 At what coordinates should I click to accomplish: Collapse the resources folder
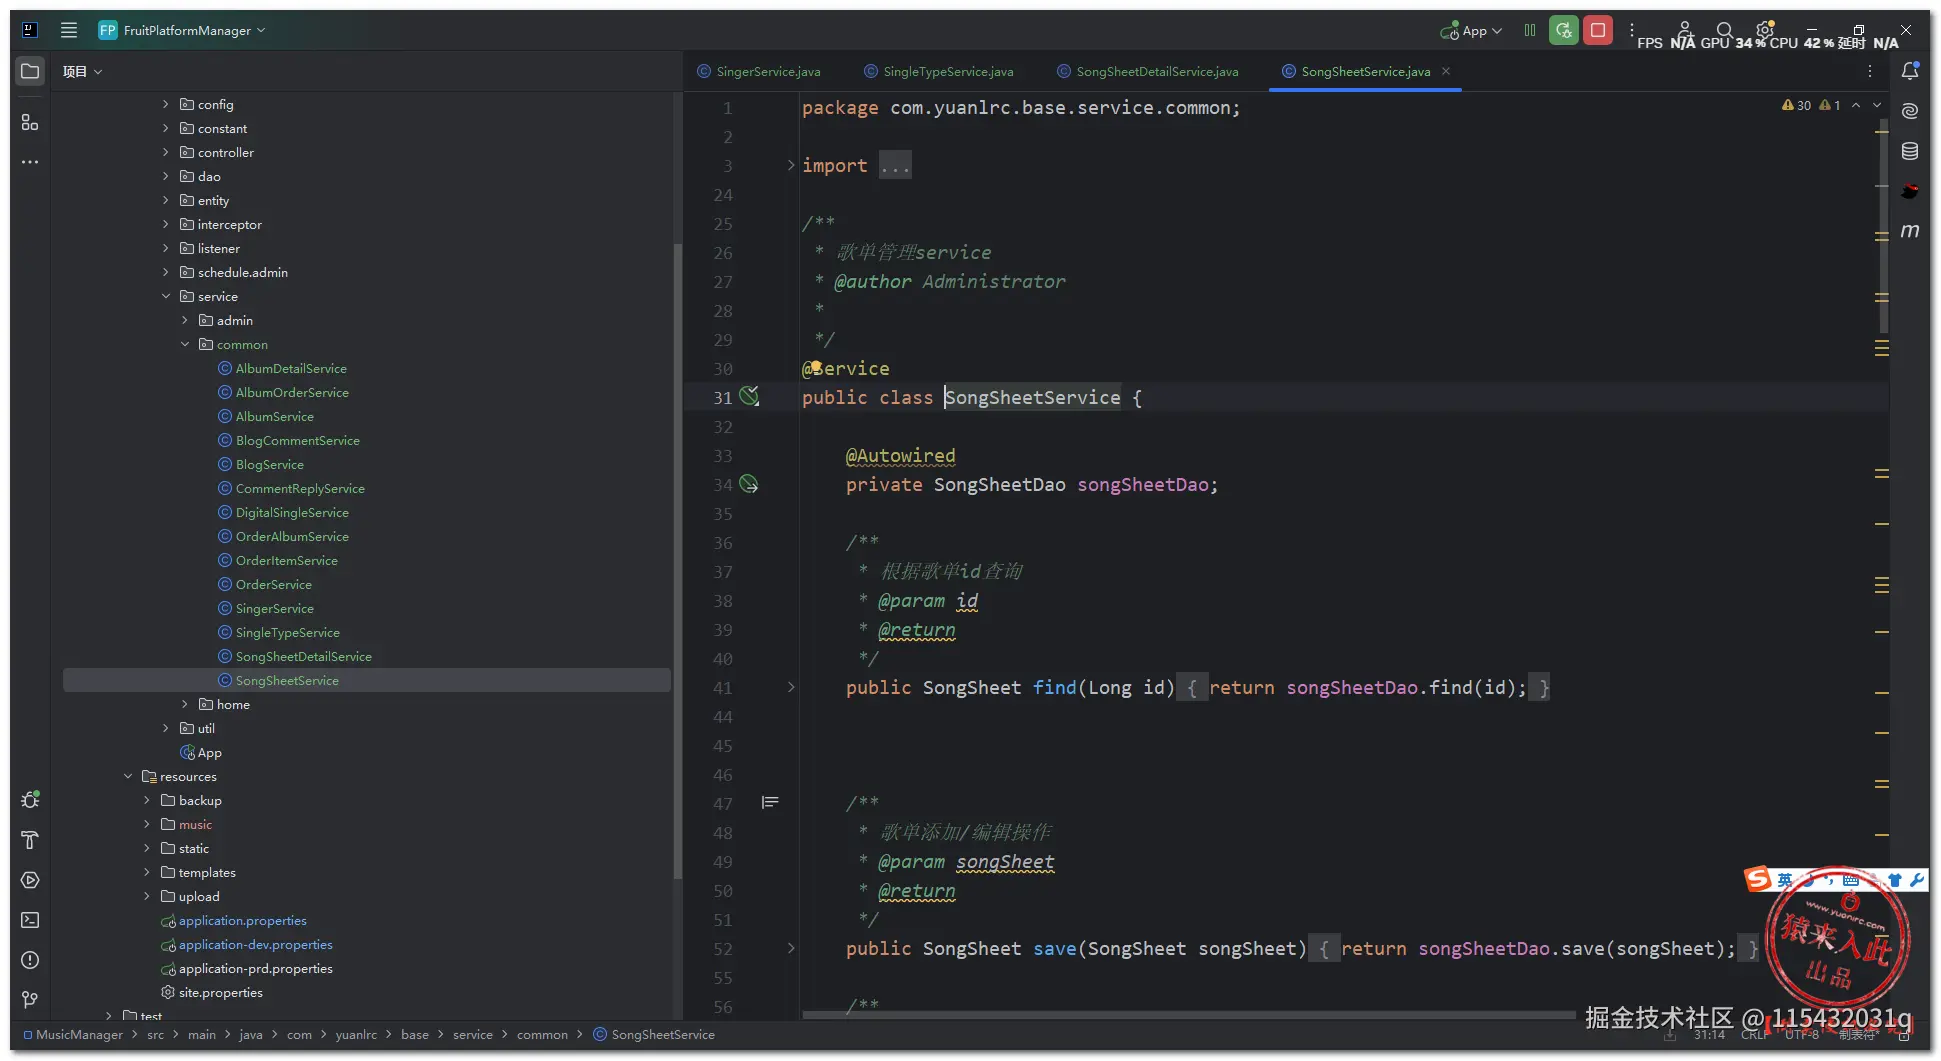coord(128,776)
